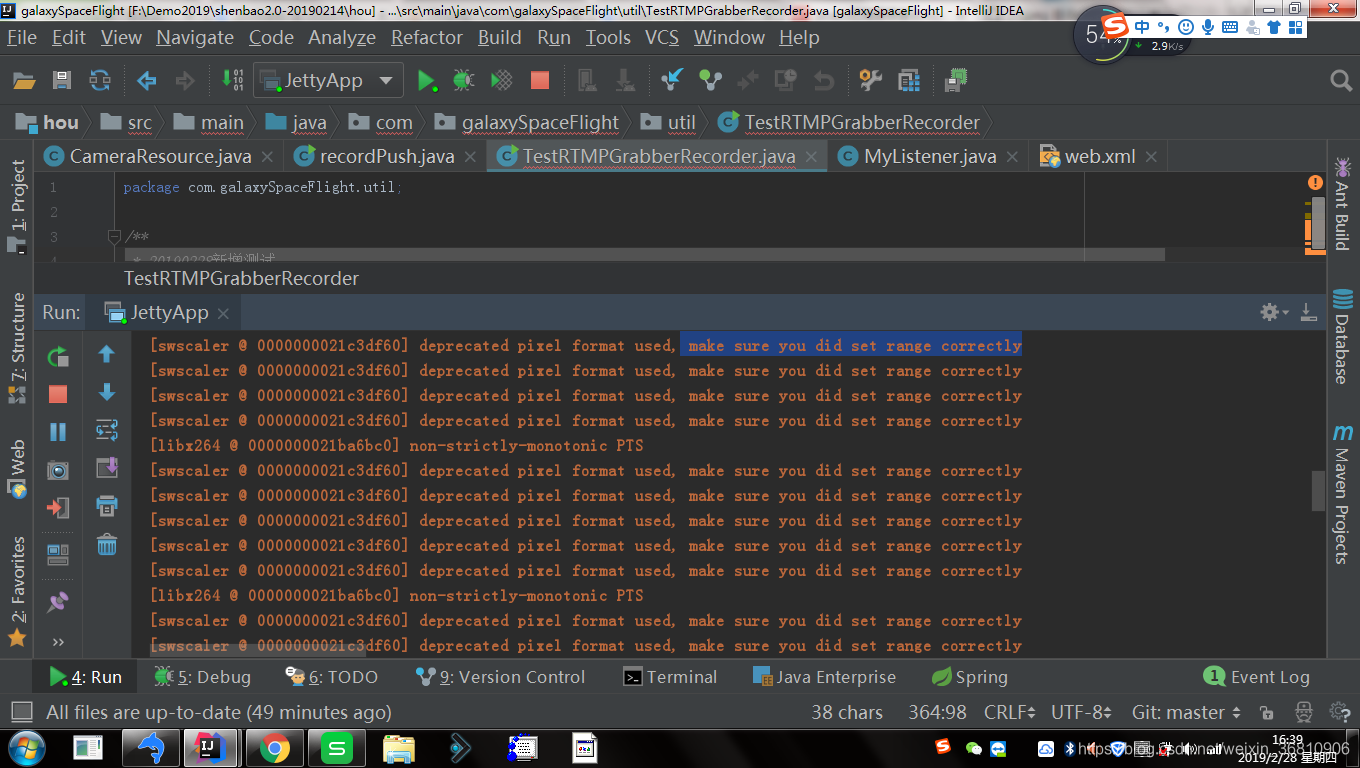1360x768 pixels.
Task: Open Git master branch popup
Action: [1187, 713]
